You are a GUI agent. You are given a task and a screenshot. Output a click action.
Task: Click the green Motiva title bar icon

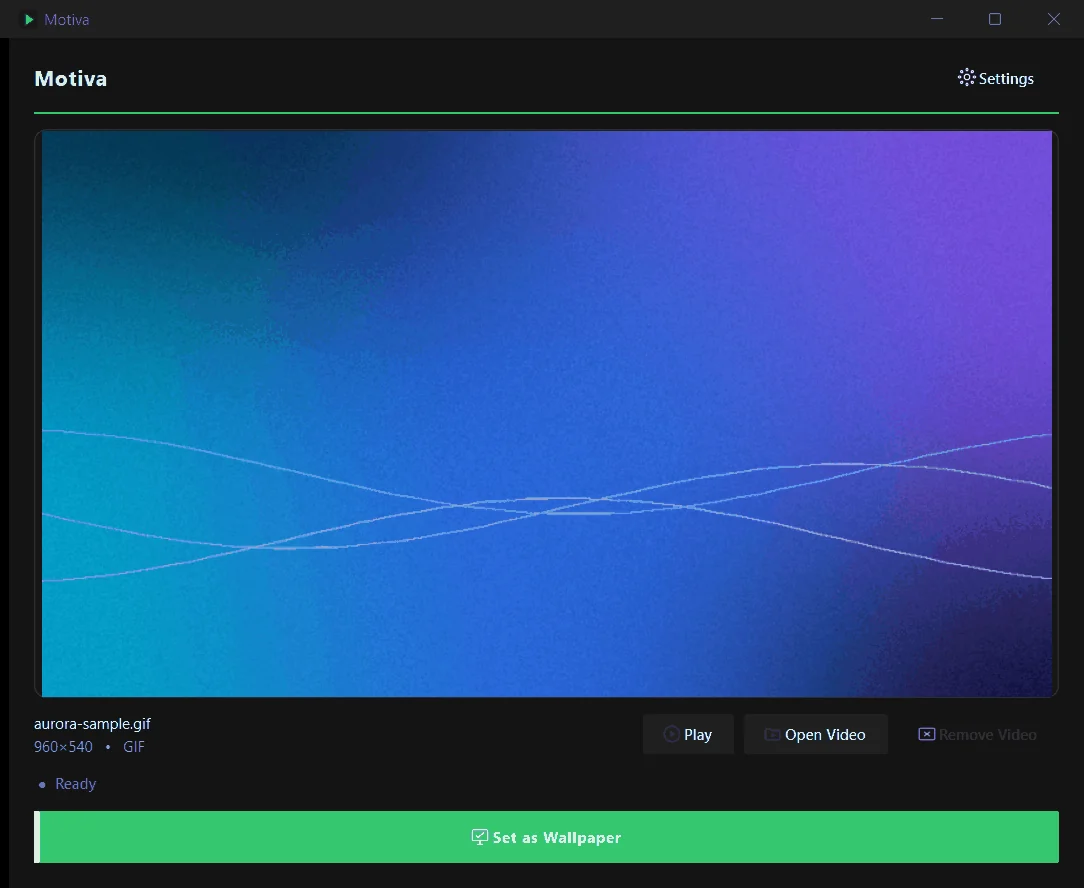coord(29,19)
